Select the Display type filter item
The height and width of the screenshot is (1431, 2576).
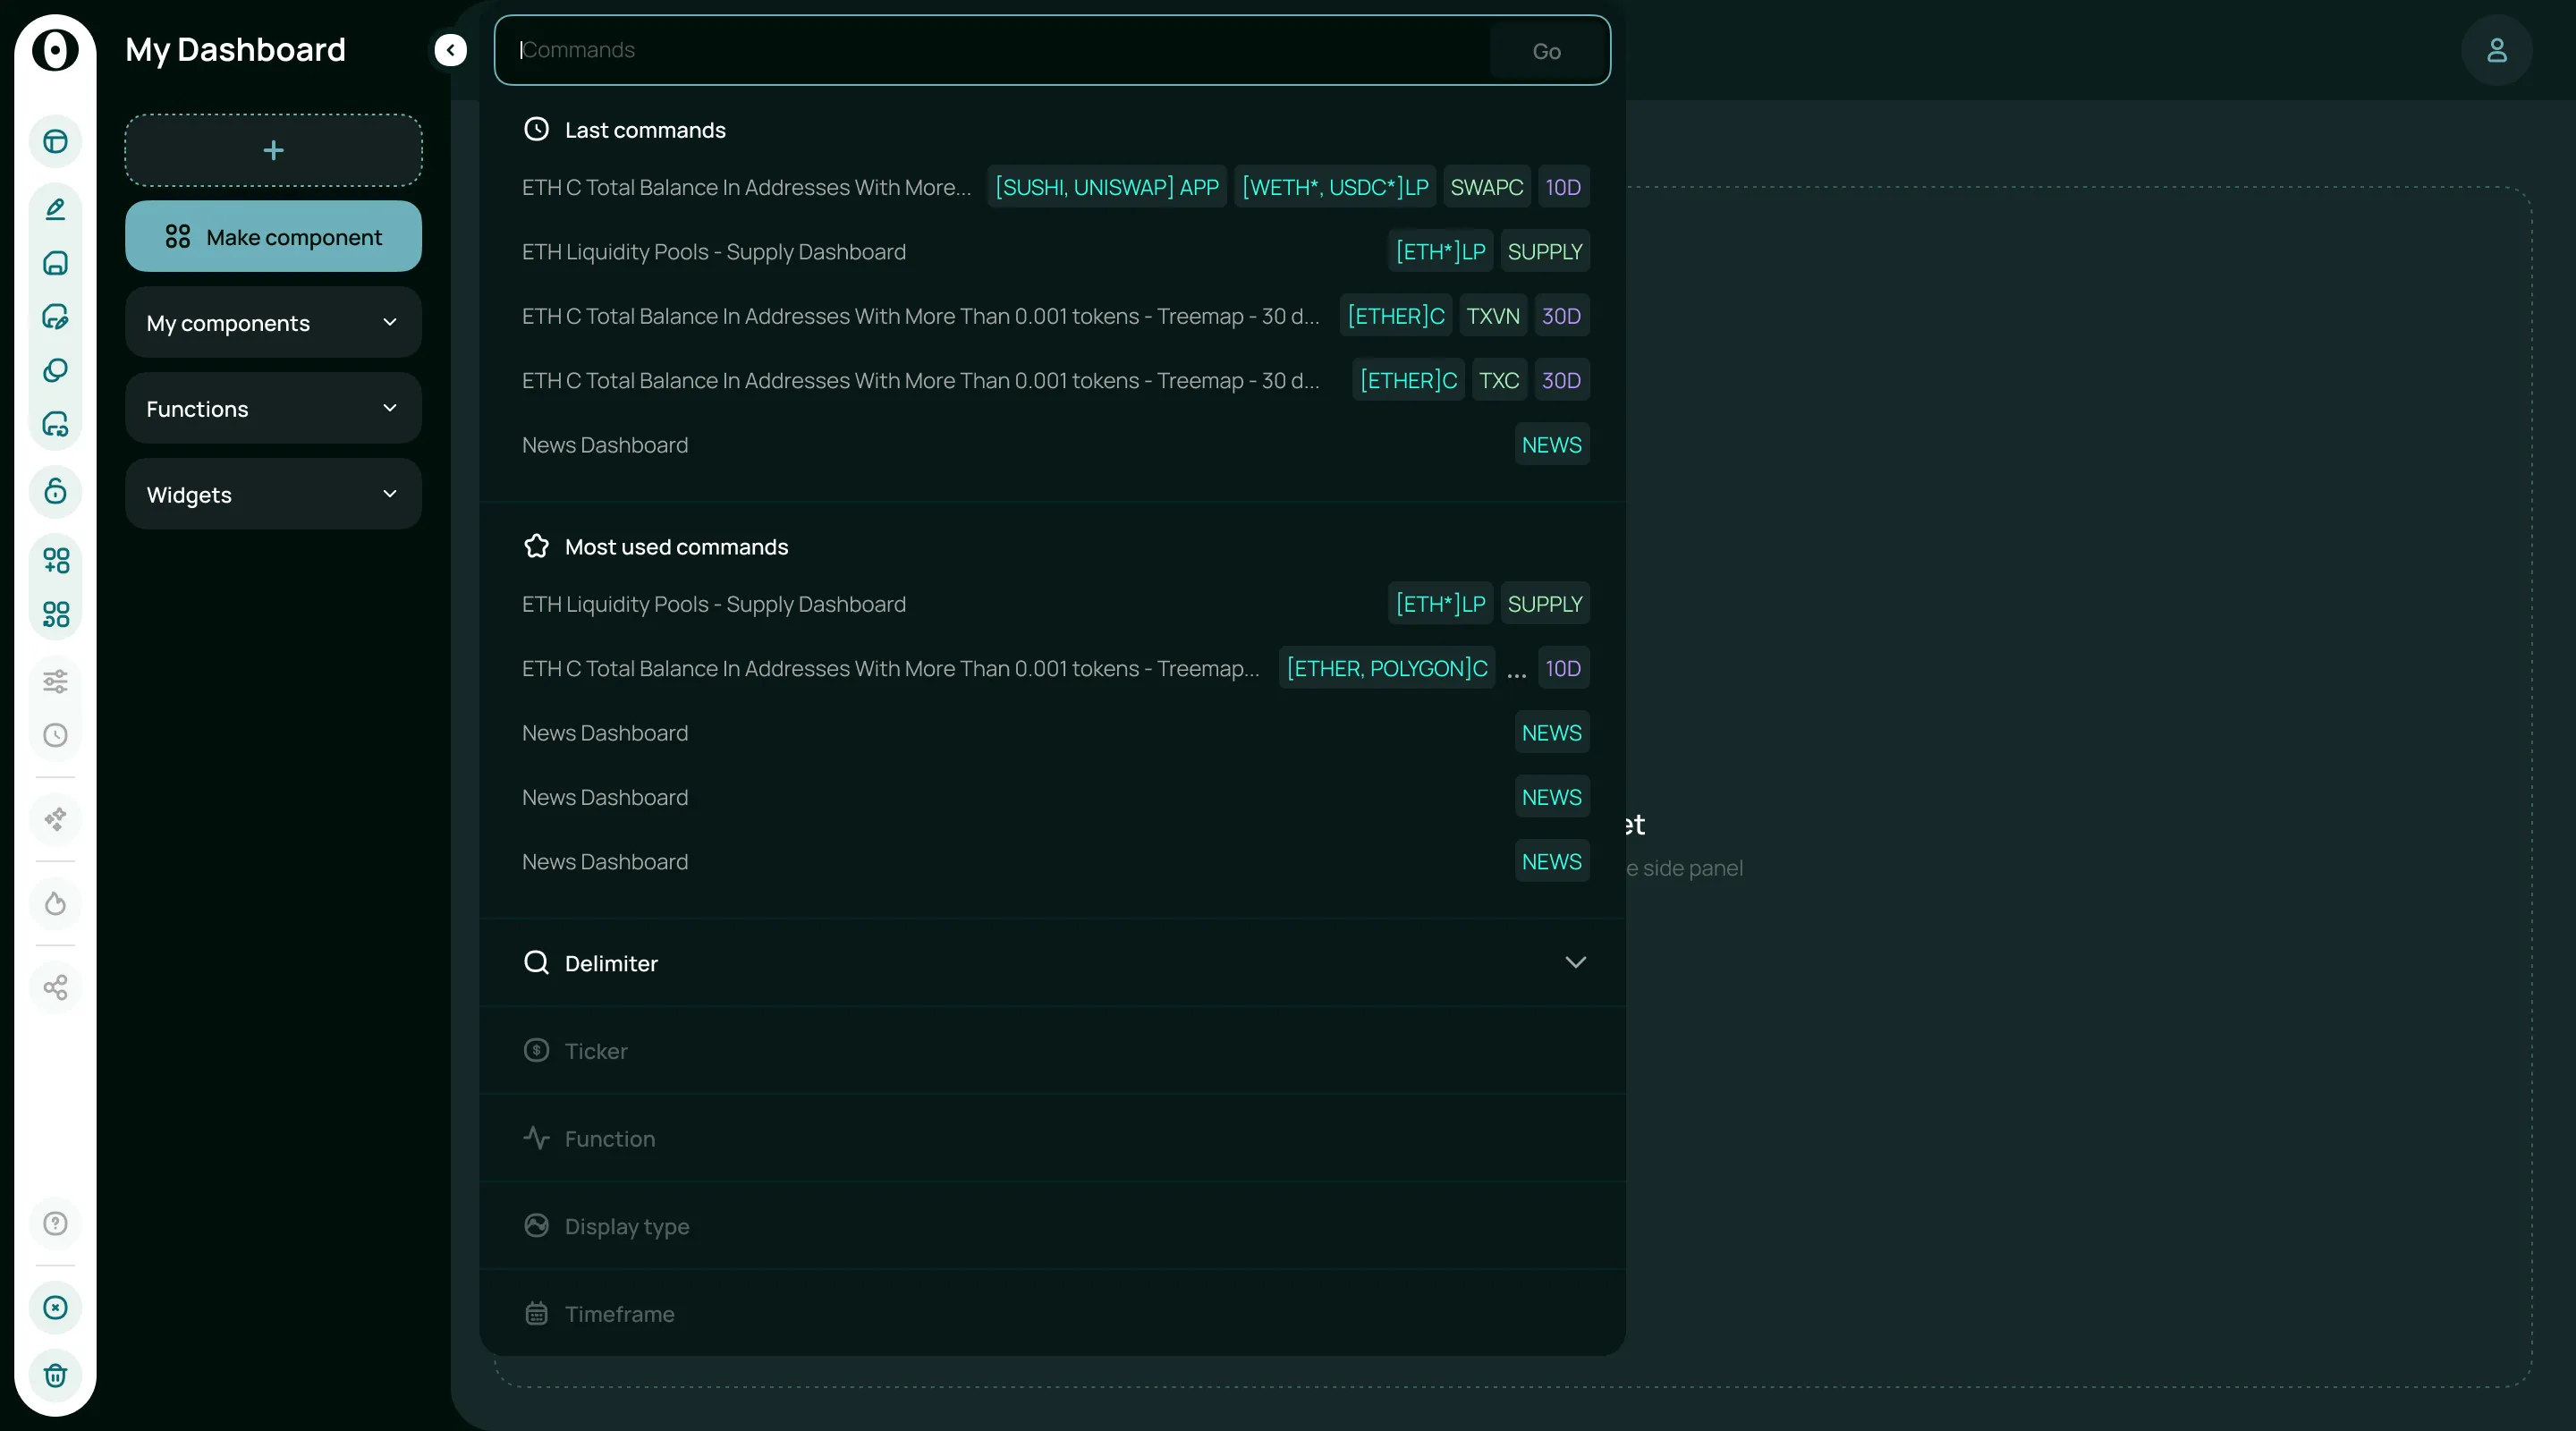pyautogui.click(x=626, y=1226)
